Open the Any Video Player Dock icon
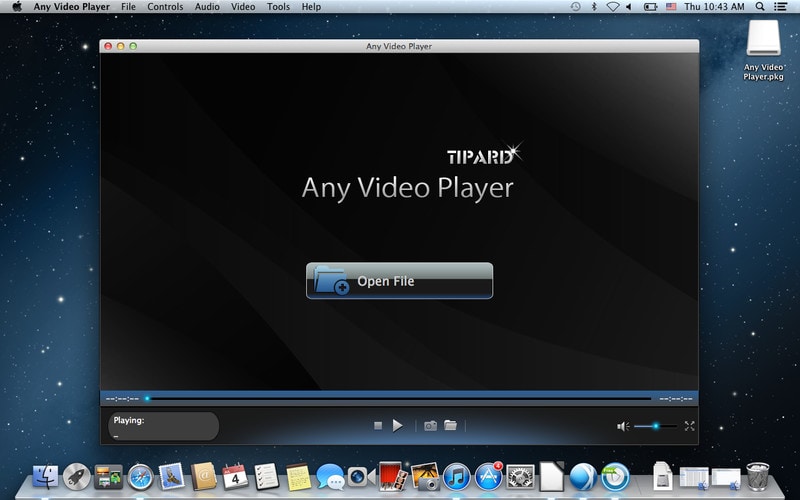 615,477
